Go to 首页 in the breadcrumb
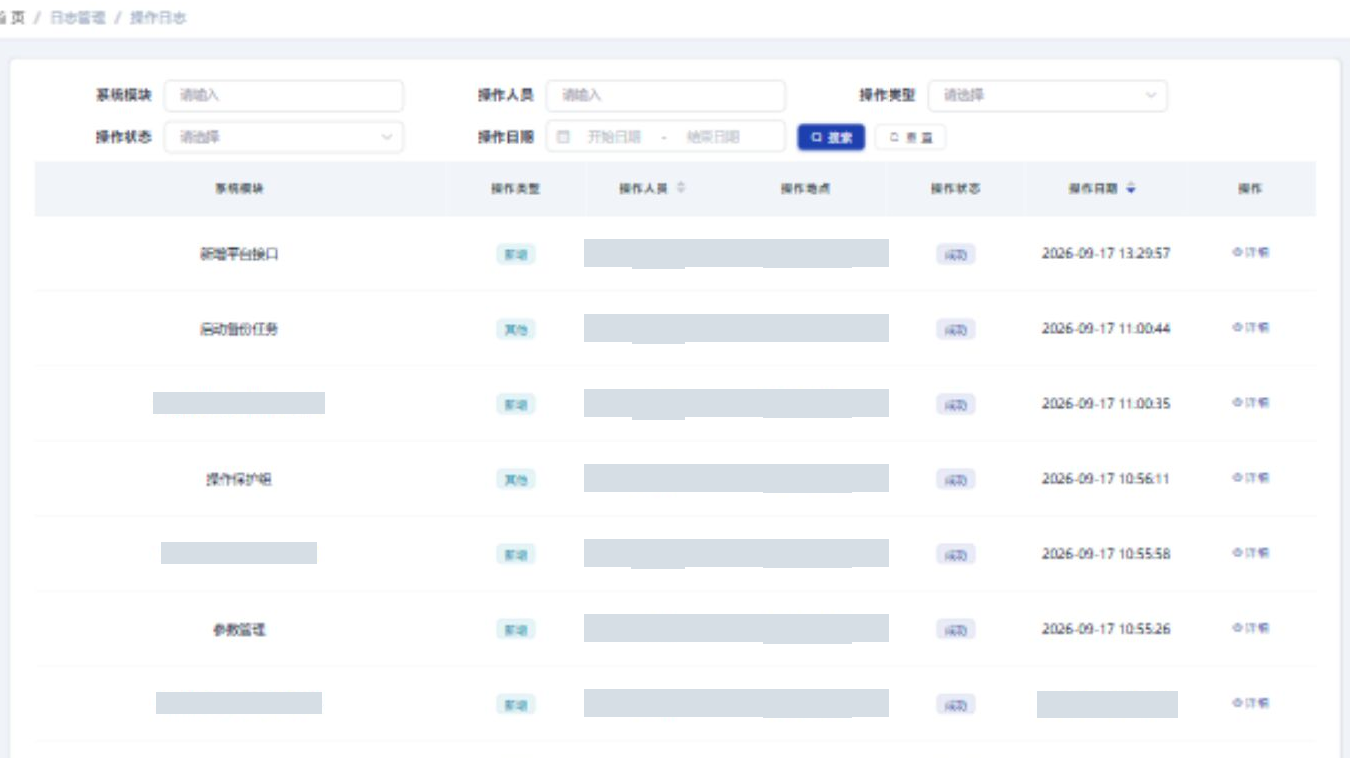The width and height of the screenshot is (1350, 758). [12, 18]
